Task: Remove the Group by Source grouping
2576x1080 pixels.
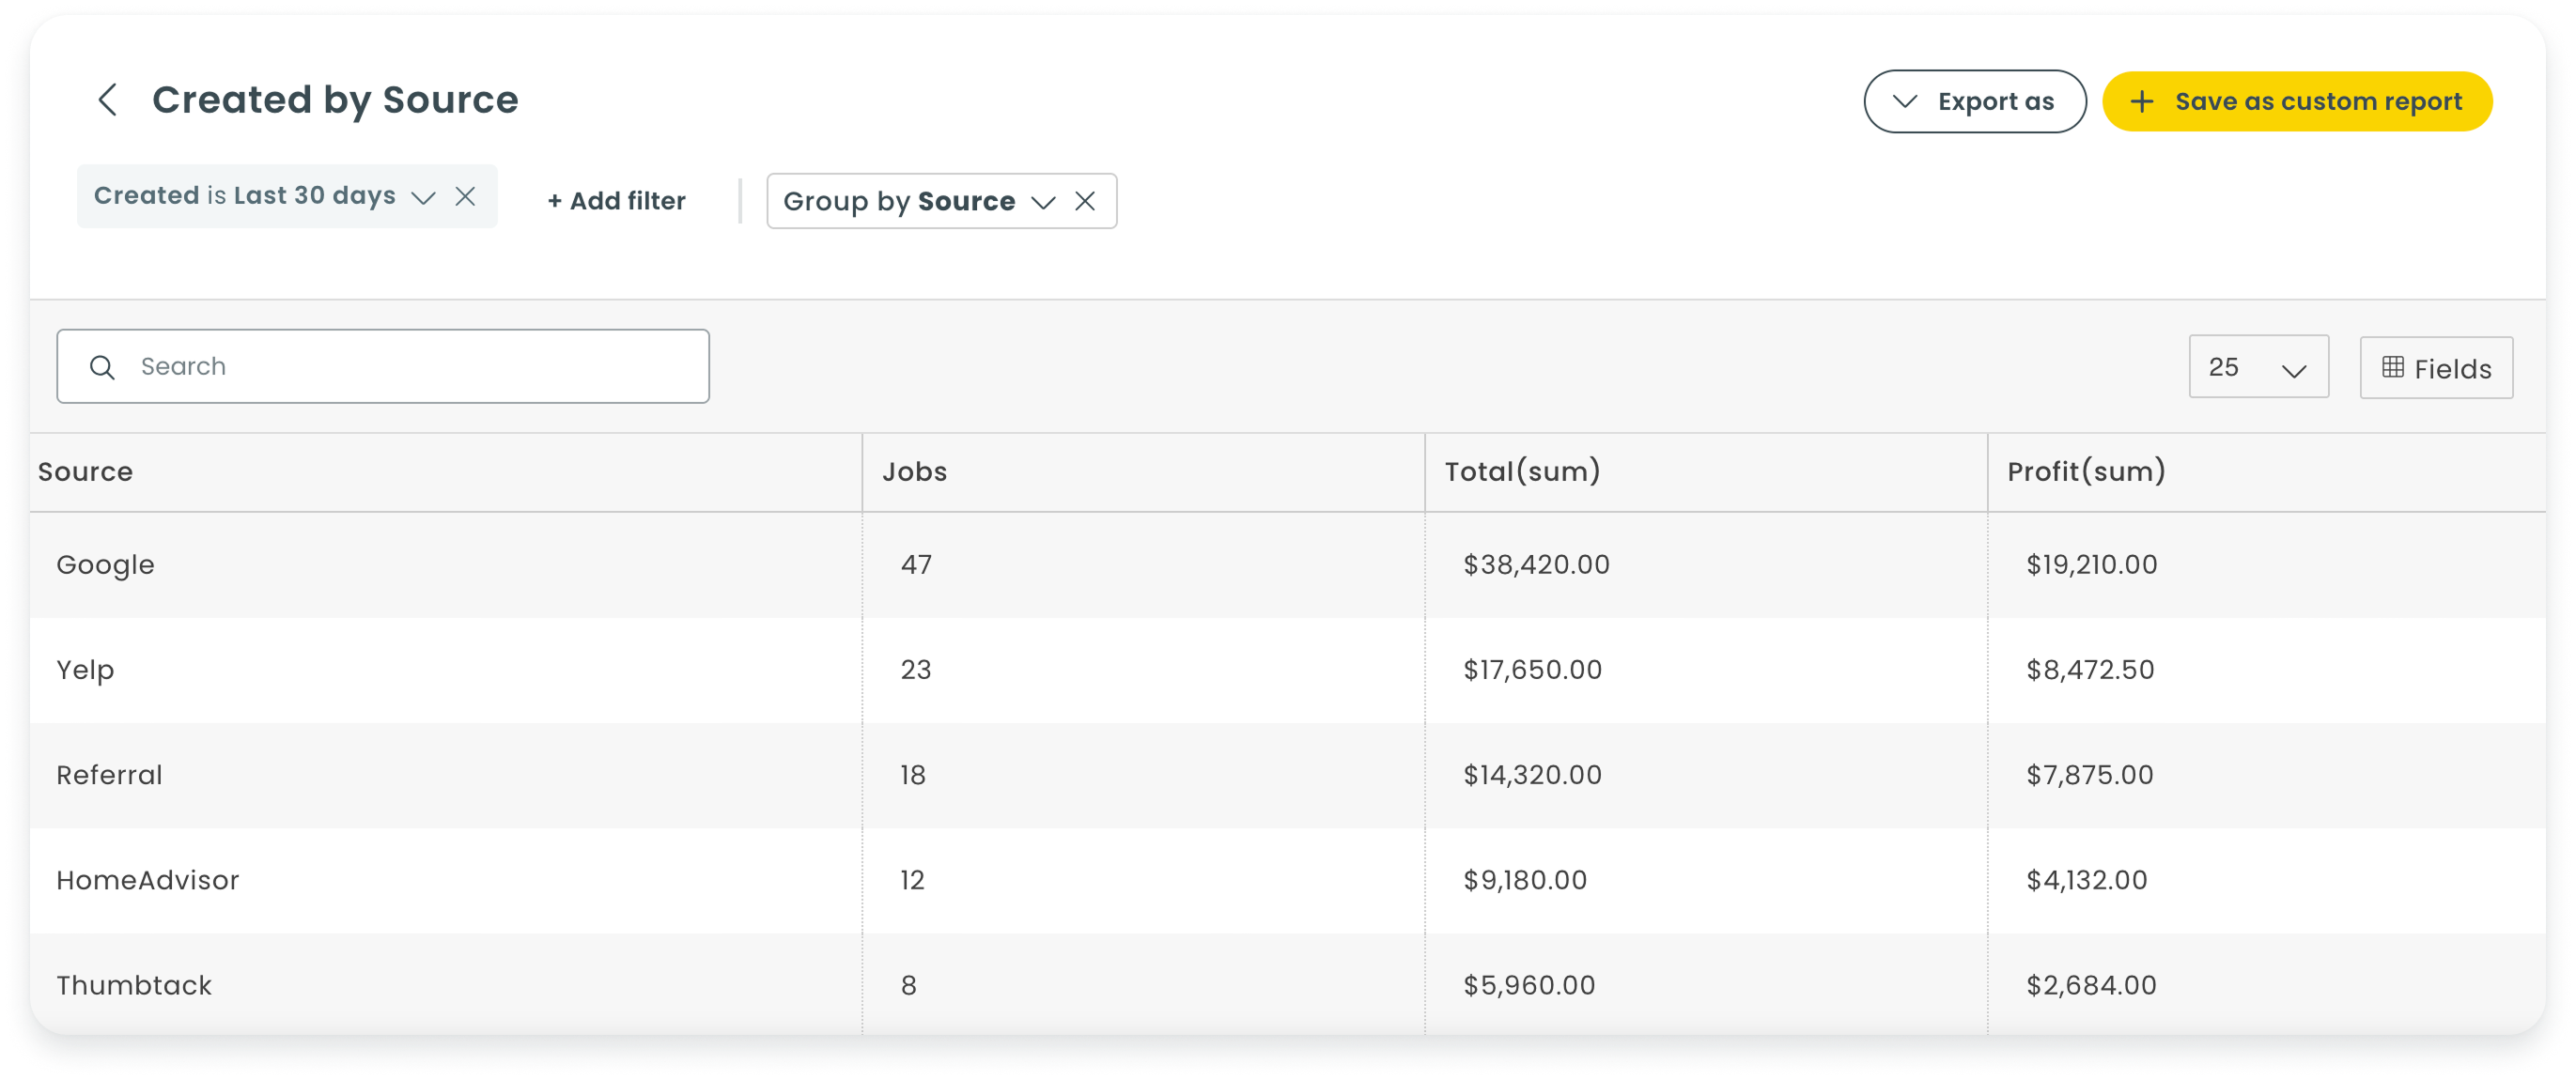Action: point(1085,201)
